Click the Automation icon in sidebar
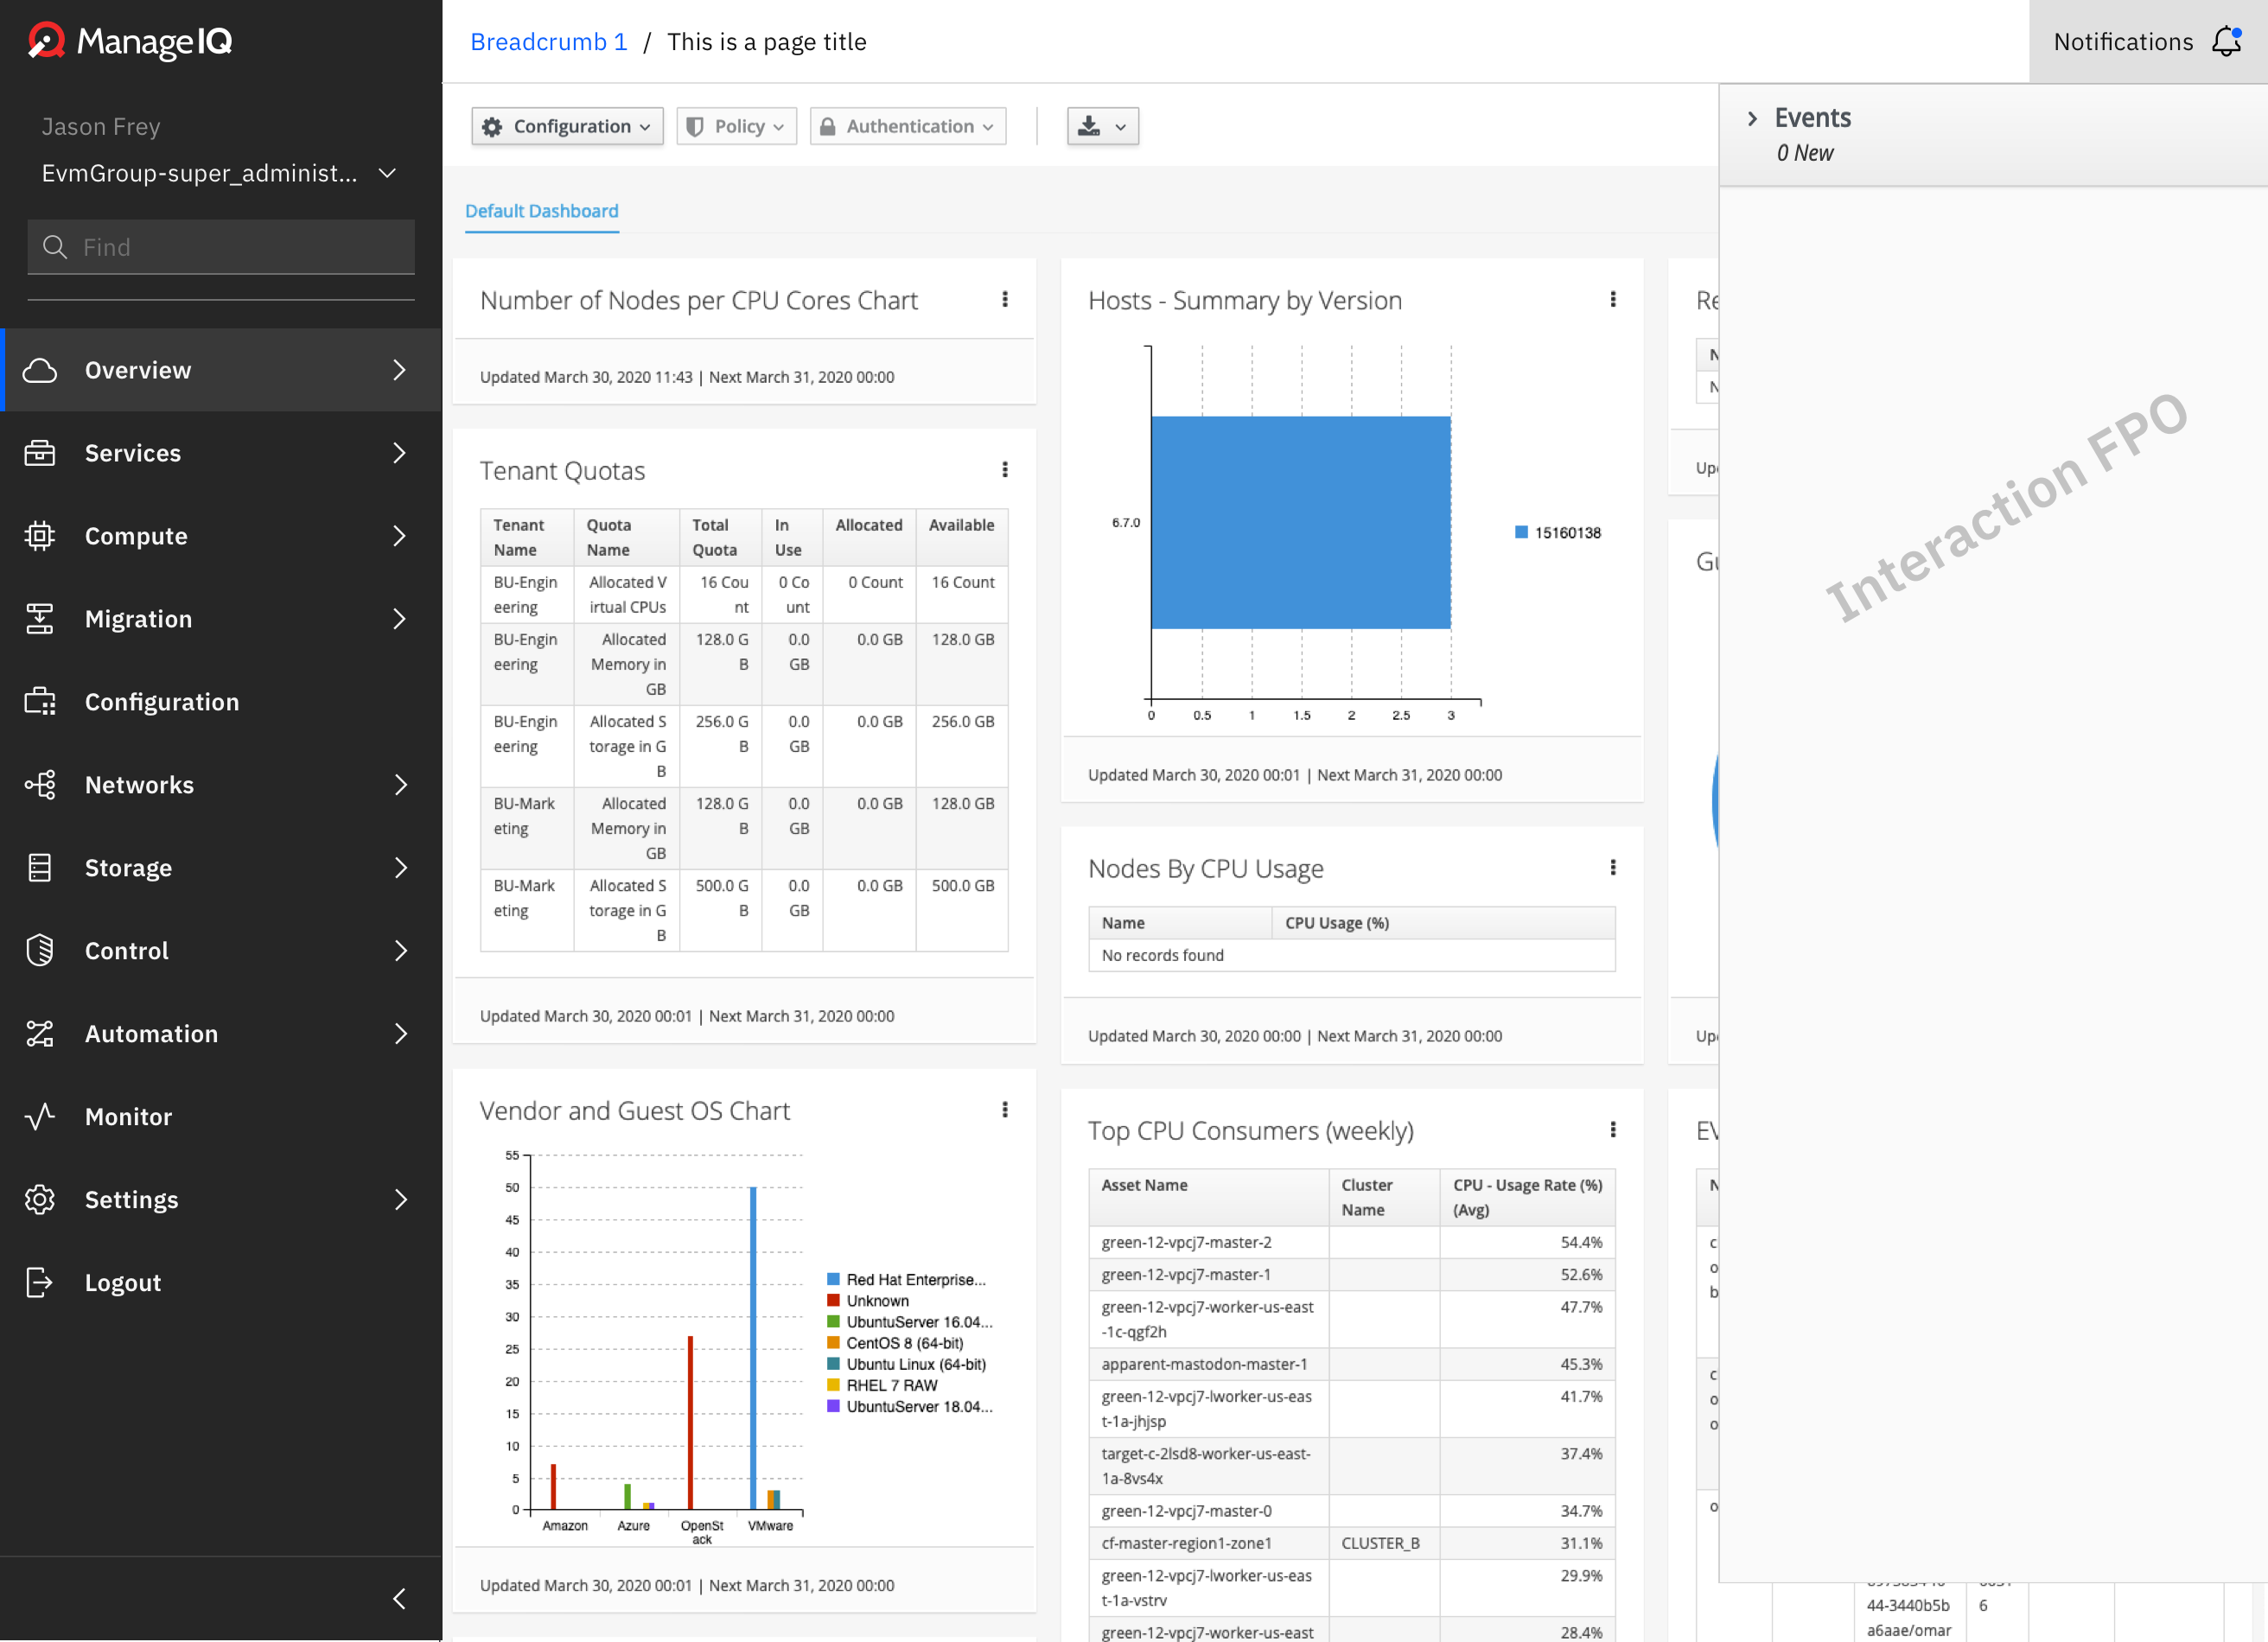2268x1642 pixels. pos(40,1034)
